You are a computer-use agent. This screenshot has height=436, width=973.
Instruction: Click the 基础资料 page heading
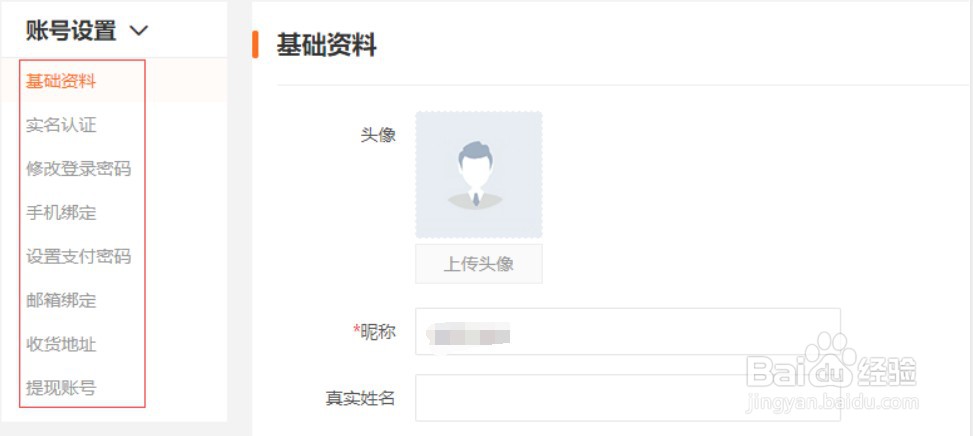(327, 45)
